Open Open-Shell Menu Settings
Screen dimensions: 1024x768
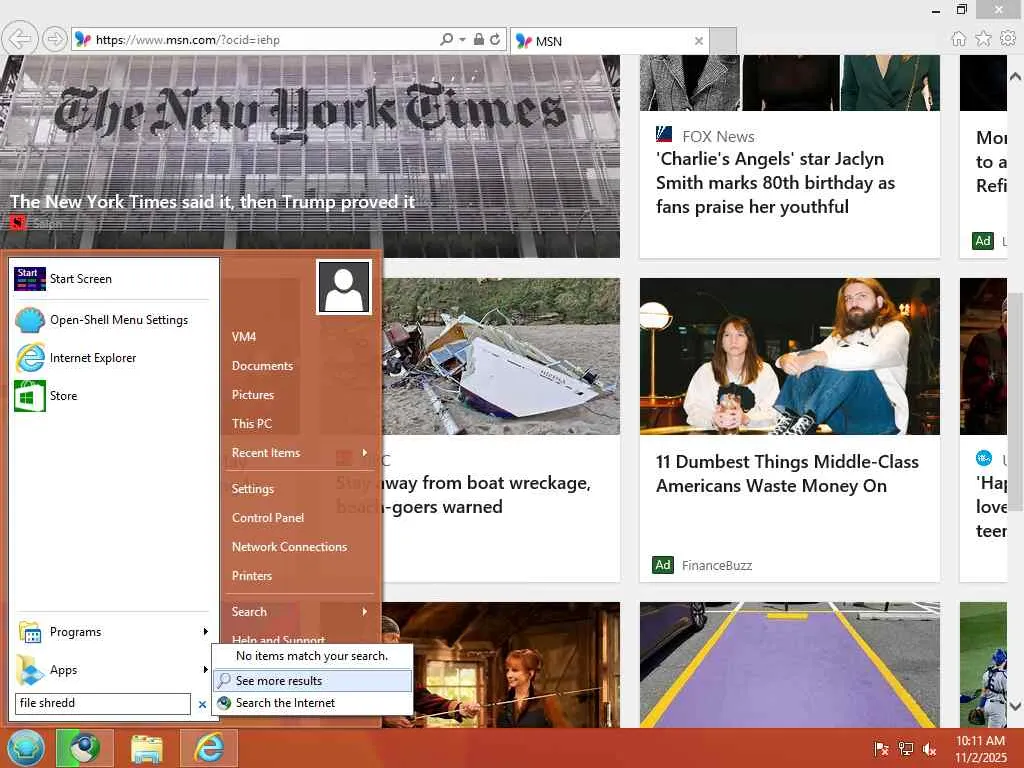111,320
